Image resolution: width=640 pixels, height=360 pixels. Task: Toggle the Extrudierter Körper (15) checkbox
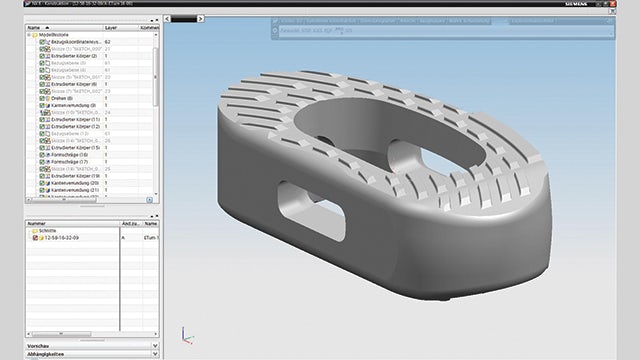pyautogui.click(x=42, y=148)
